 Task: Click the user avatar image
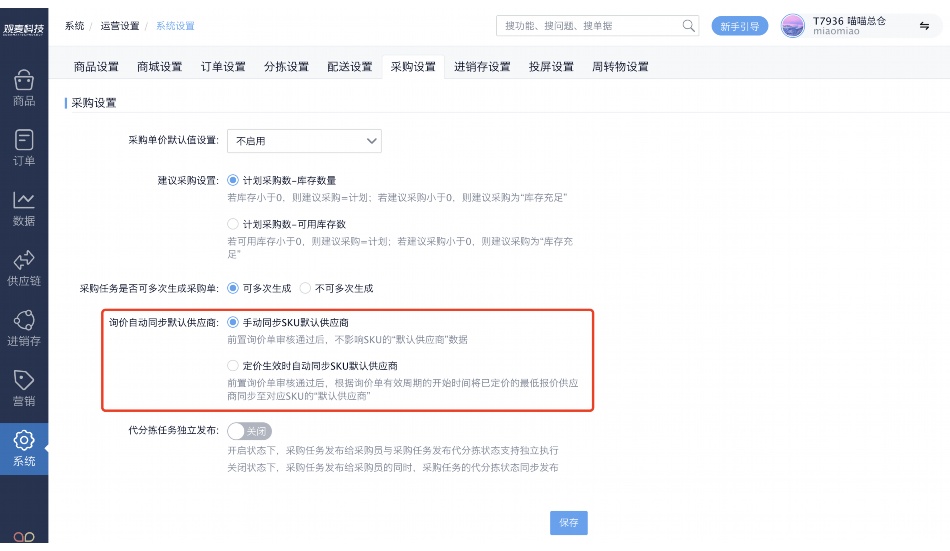[x=792, y=26]
